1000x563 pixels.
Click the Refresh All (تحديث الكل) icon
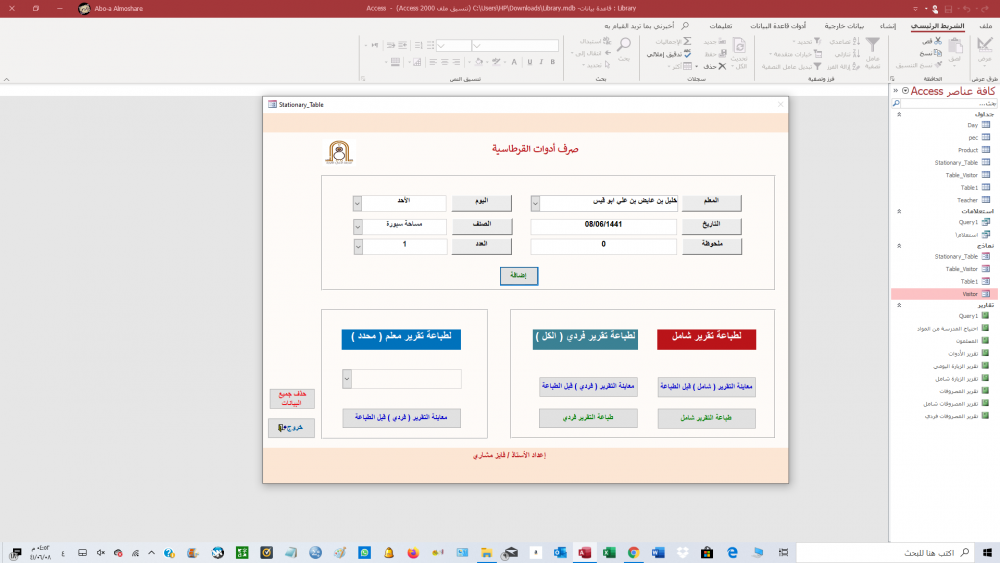pyautogui.click(x=739, y=46)
